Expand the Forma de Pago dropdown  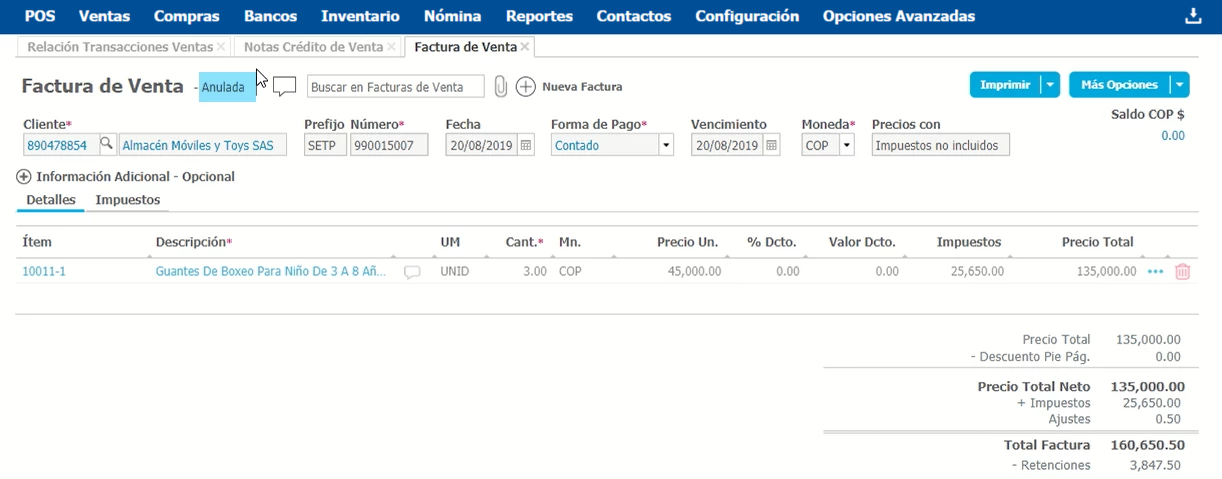[x=666, y=145]
